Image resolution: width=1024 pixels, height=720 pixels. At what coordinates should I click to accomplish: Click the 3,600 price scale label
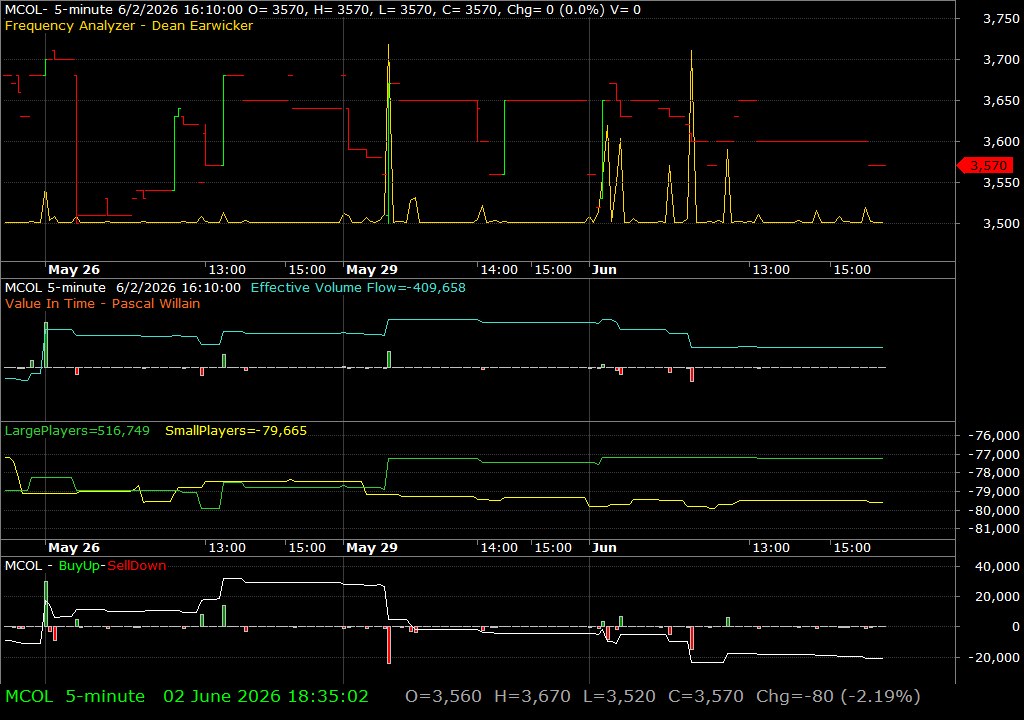pyautogui.click(x=1001, y=141)
